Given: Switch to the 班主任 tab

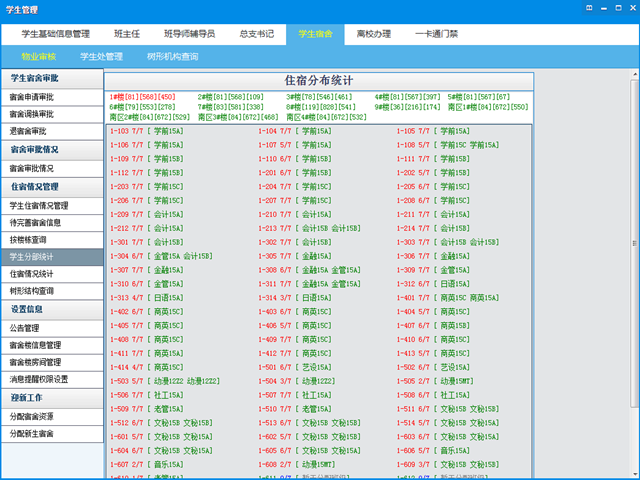Looking at the screenshot, I should (133, 33).
